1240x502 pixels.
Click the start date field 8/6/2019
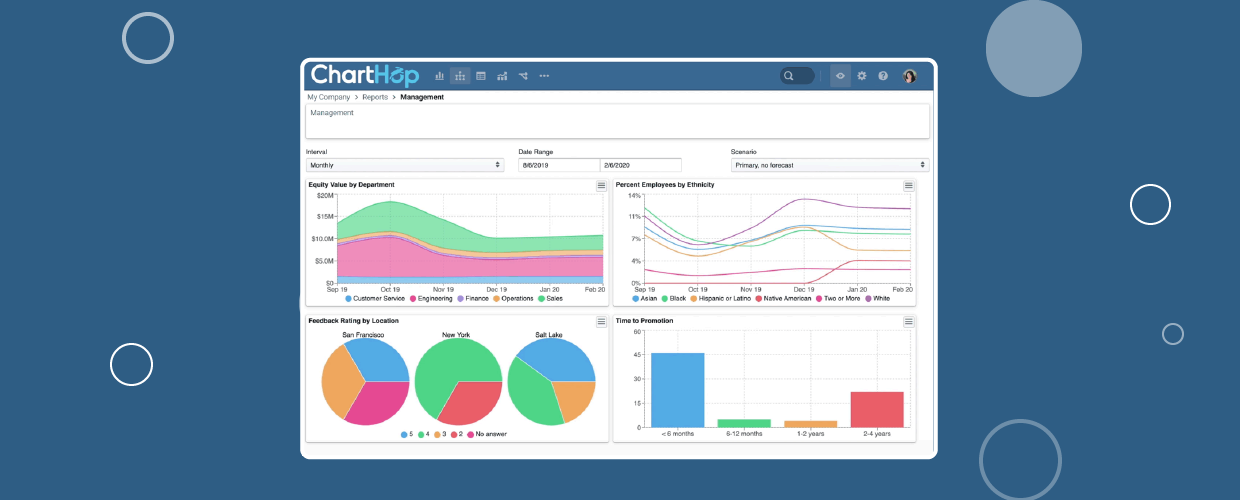558,165
